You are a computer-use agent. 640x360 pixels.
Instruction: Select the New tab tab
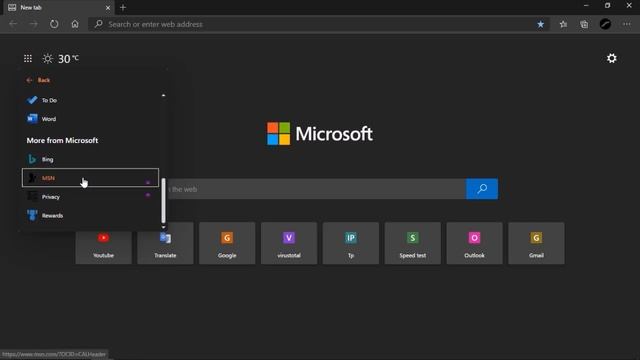[59, 8]
